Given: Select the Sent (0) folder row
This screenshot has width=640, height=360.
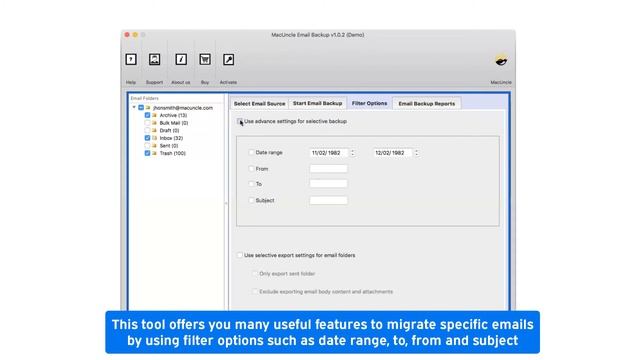Looking at the screenshot, I should click(169, 146).
